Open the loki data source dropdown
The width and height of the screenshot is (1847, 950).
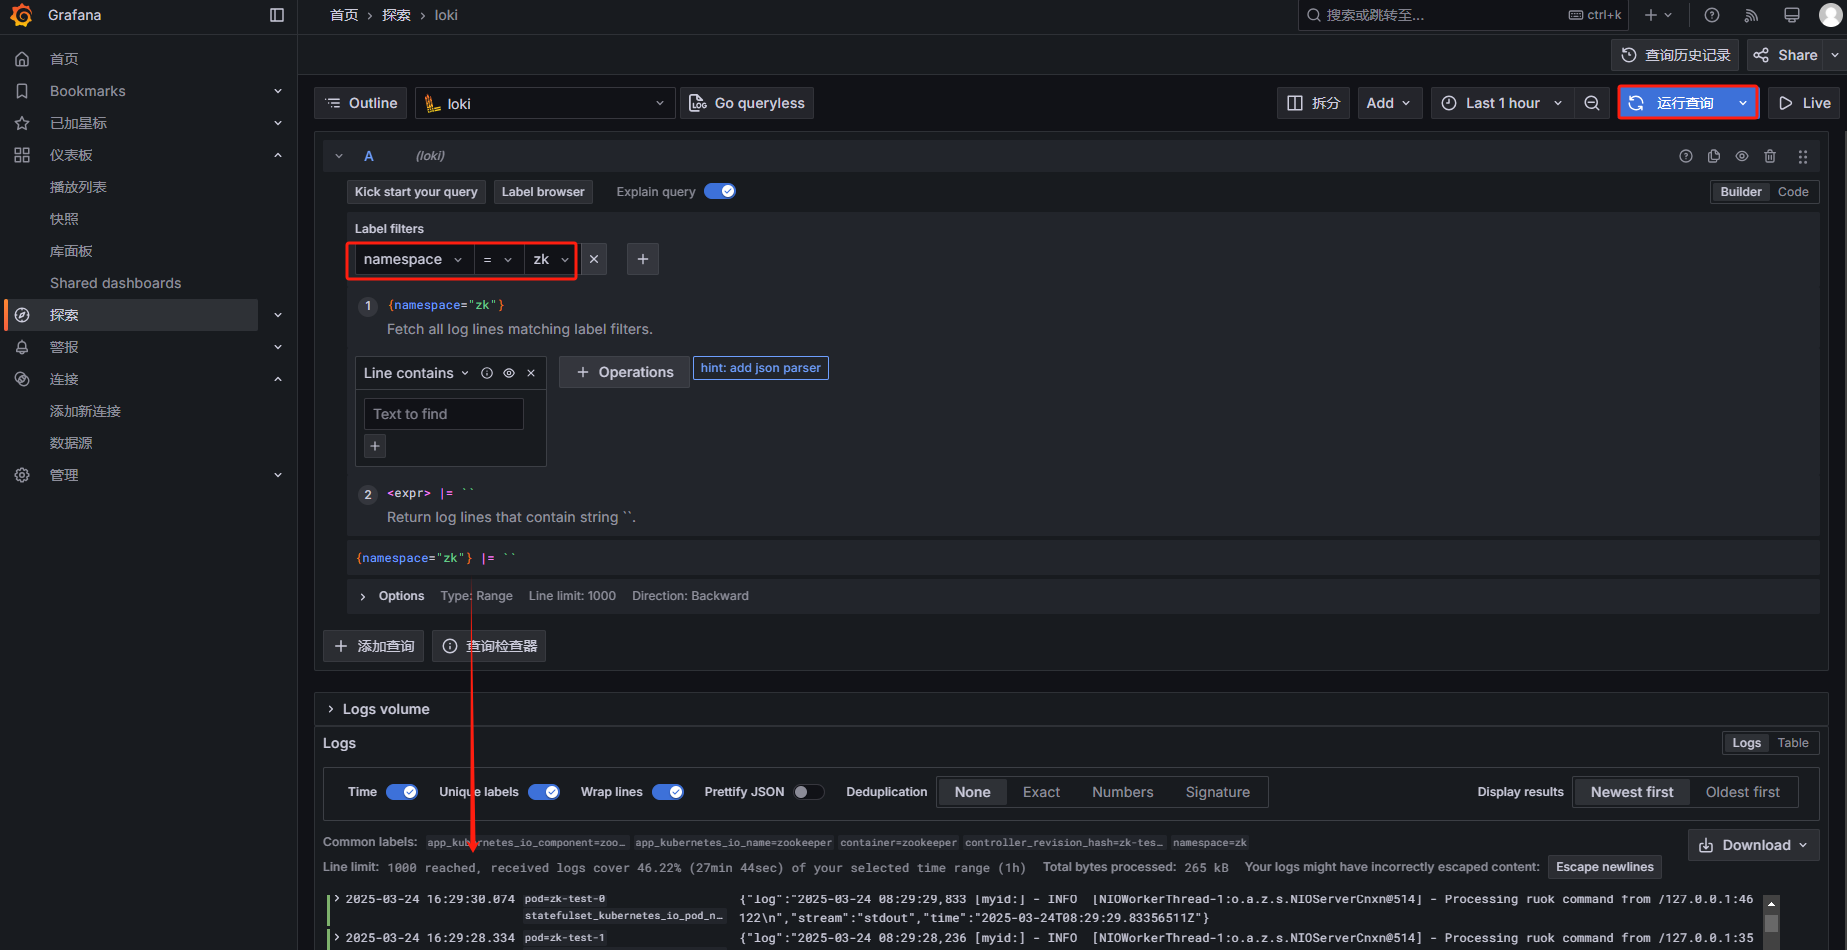pyautogui.click(x=545, y=103)
